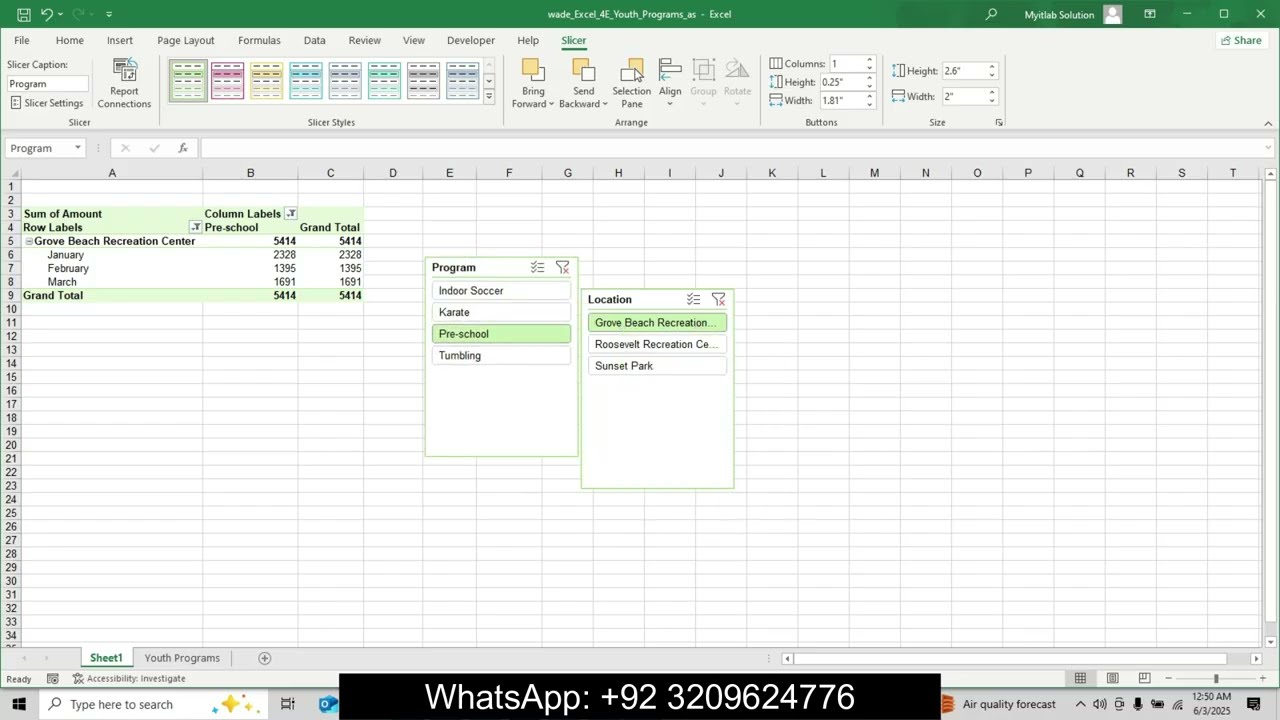The height and width of the screenshot is (720, 1280).
Task: Open Report Connections dialog
Action: pos(124,84)
